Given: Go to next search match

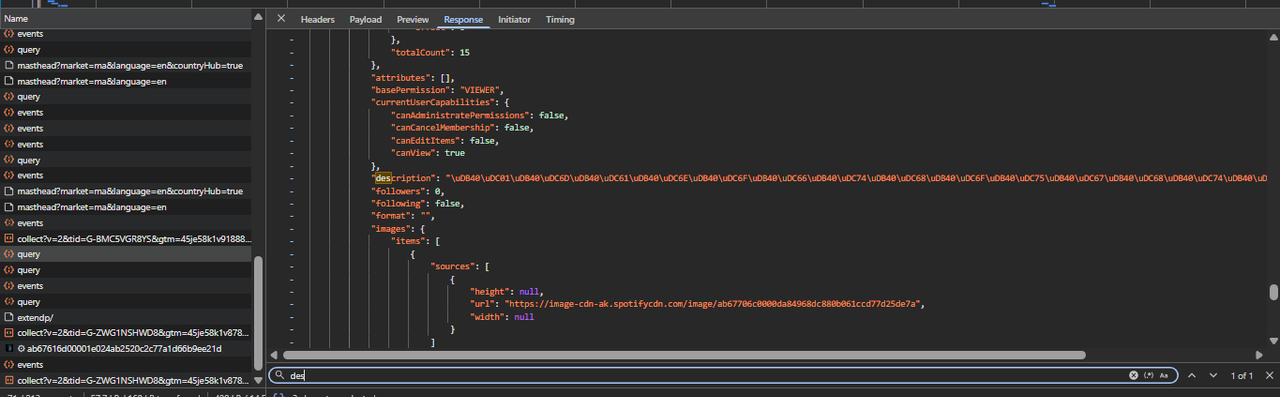Looking at the screenshot, I should [x=1213, y=376].
